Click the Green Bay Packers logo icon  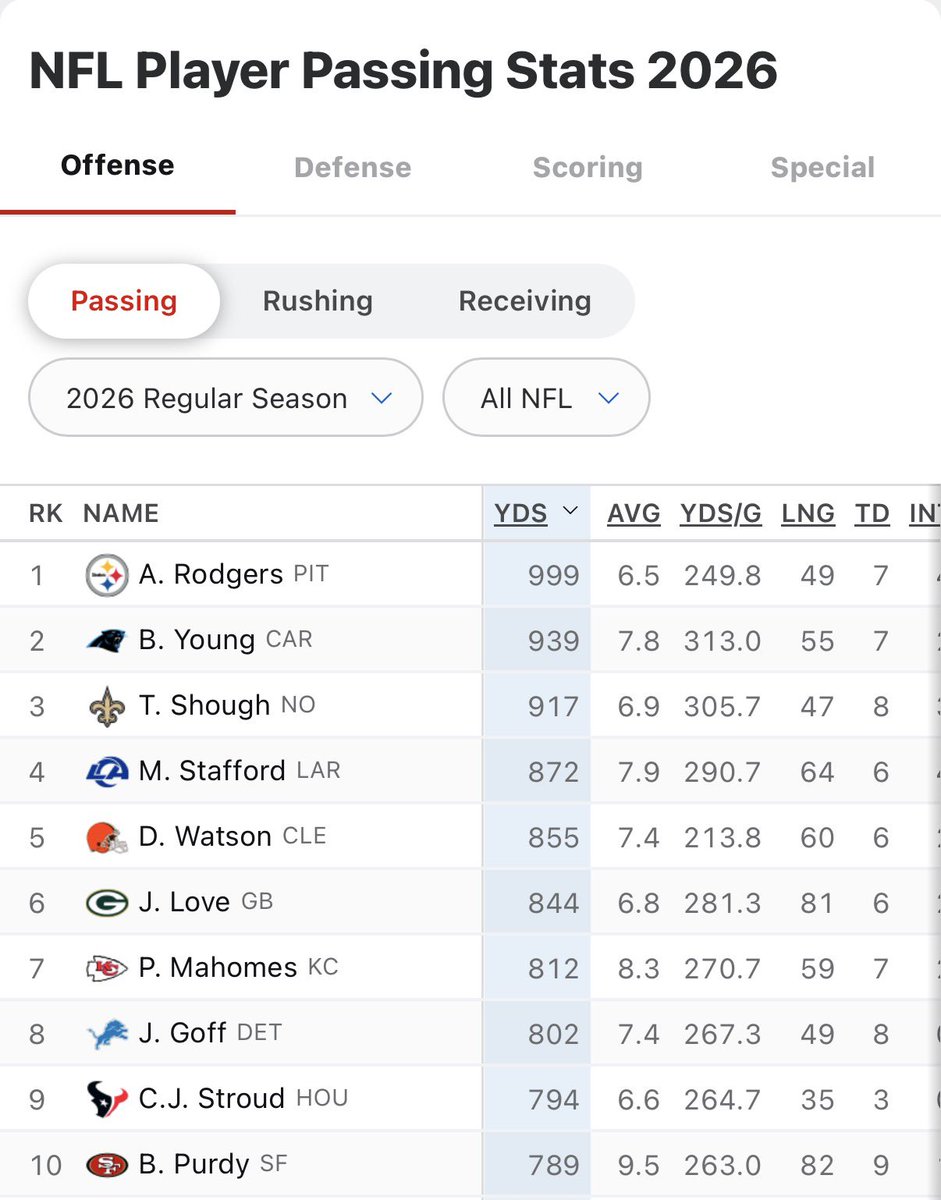[x=106, y=903]
